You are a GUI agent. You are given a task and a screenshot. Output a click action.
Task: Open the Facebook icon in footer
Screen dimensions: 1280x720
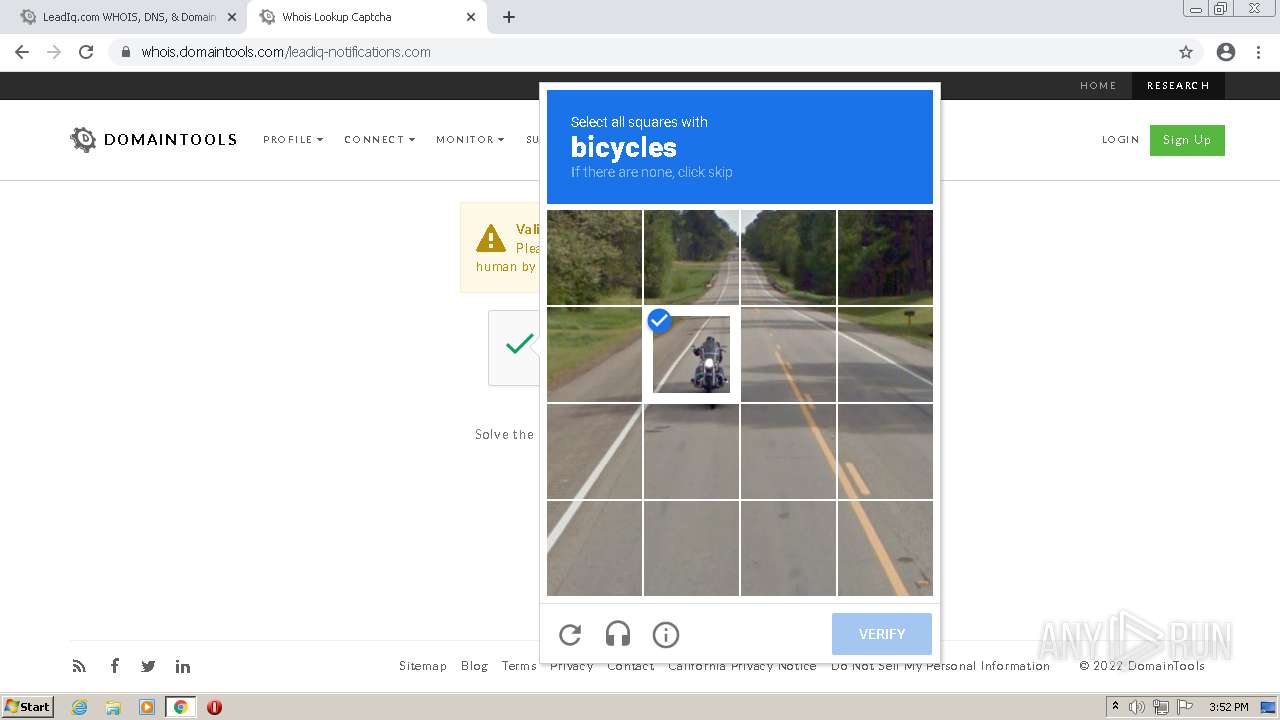pos(114,666)
